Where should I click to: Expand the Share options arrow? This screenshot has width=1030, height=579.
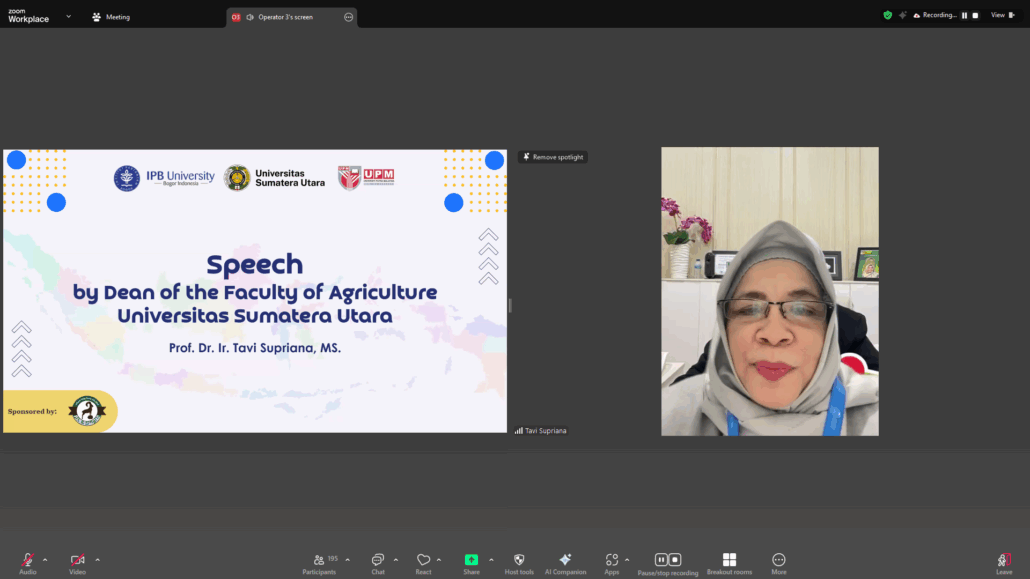[x=491, y=560]
